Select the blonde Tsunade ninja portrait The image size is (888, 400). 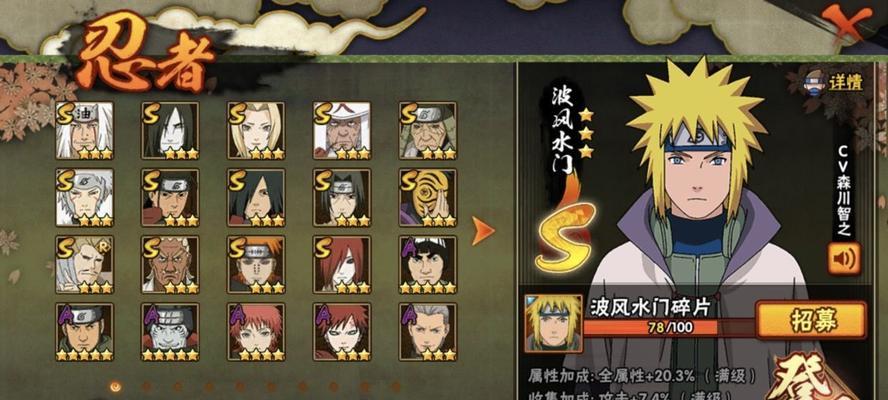pyautogui.click(x=256, y=130)
